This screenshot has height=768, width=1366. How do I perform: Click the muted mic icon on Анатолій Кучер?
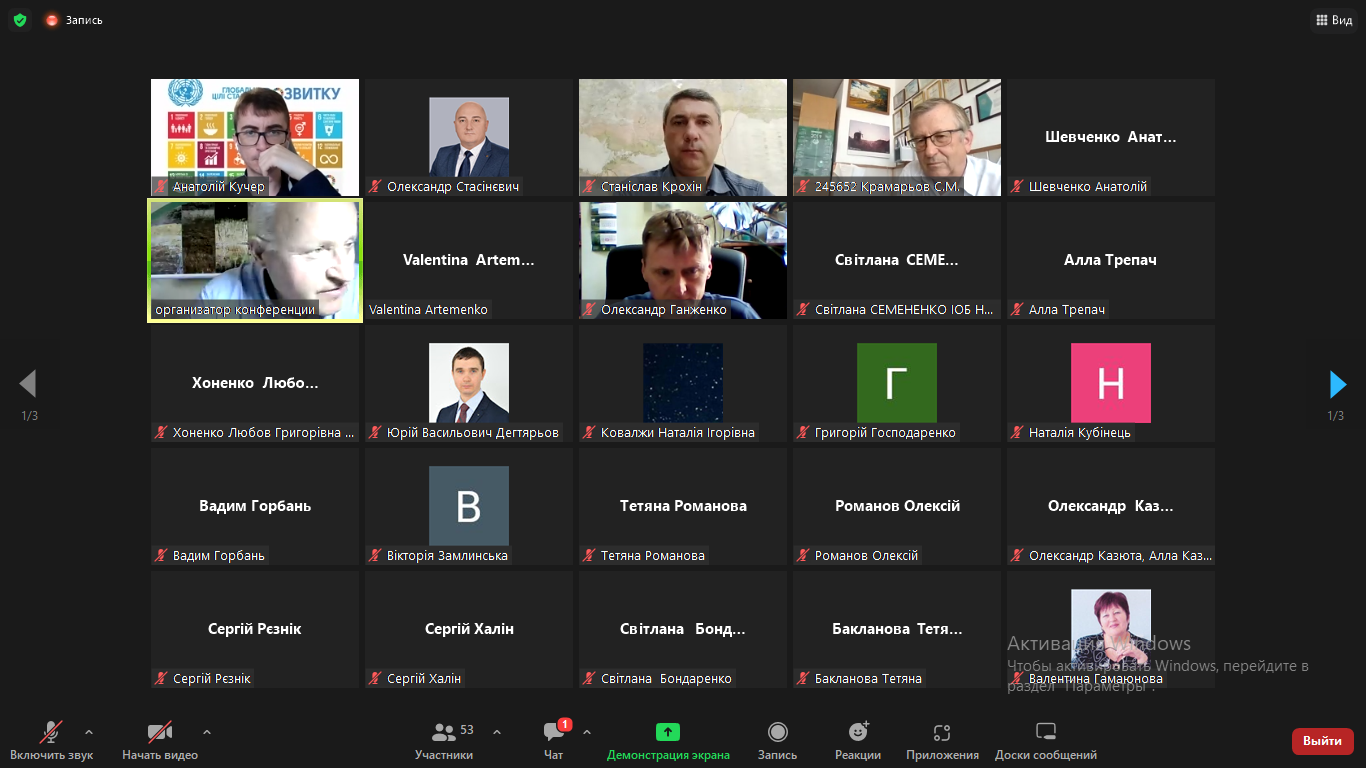click(161, 187)
